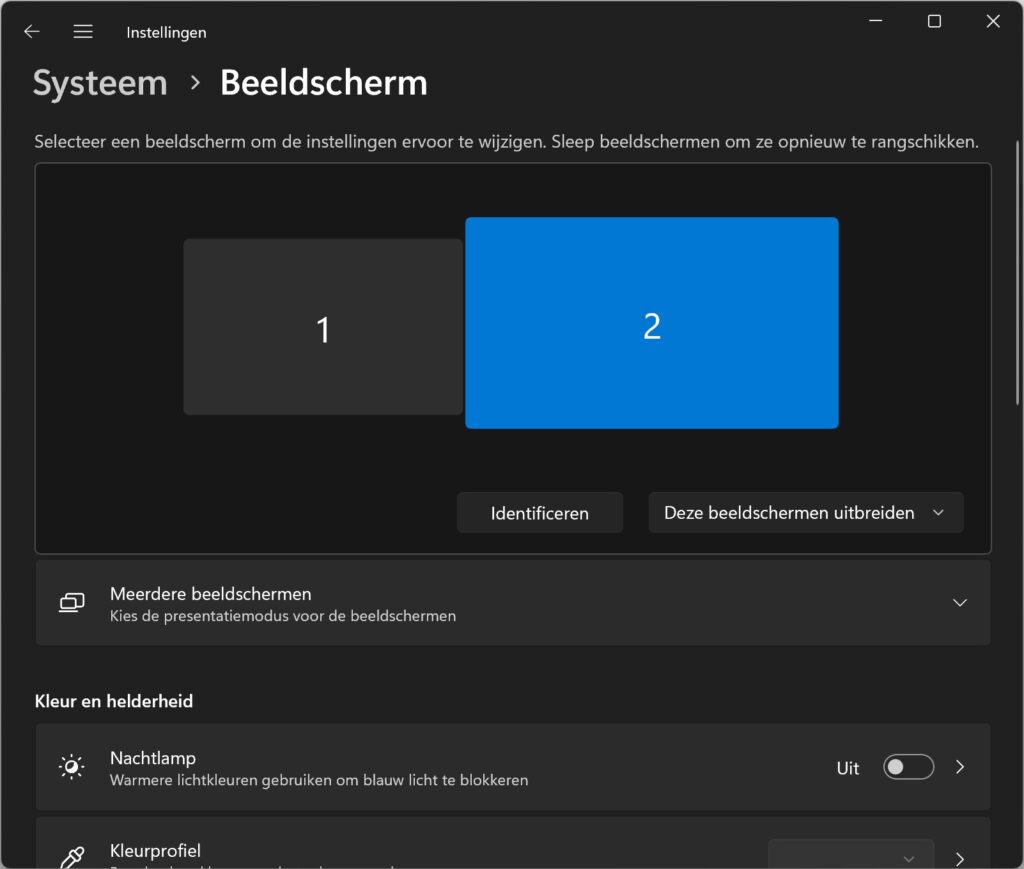Click the back arrow
The image size is (1024, 869).
[31, 31]
